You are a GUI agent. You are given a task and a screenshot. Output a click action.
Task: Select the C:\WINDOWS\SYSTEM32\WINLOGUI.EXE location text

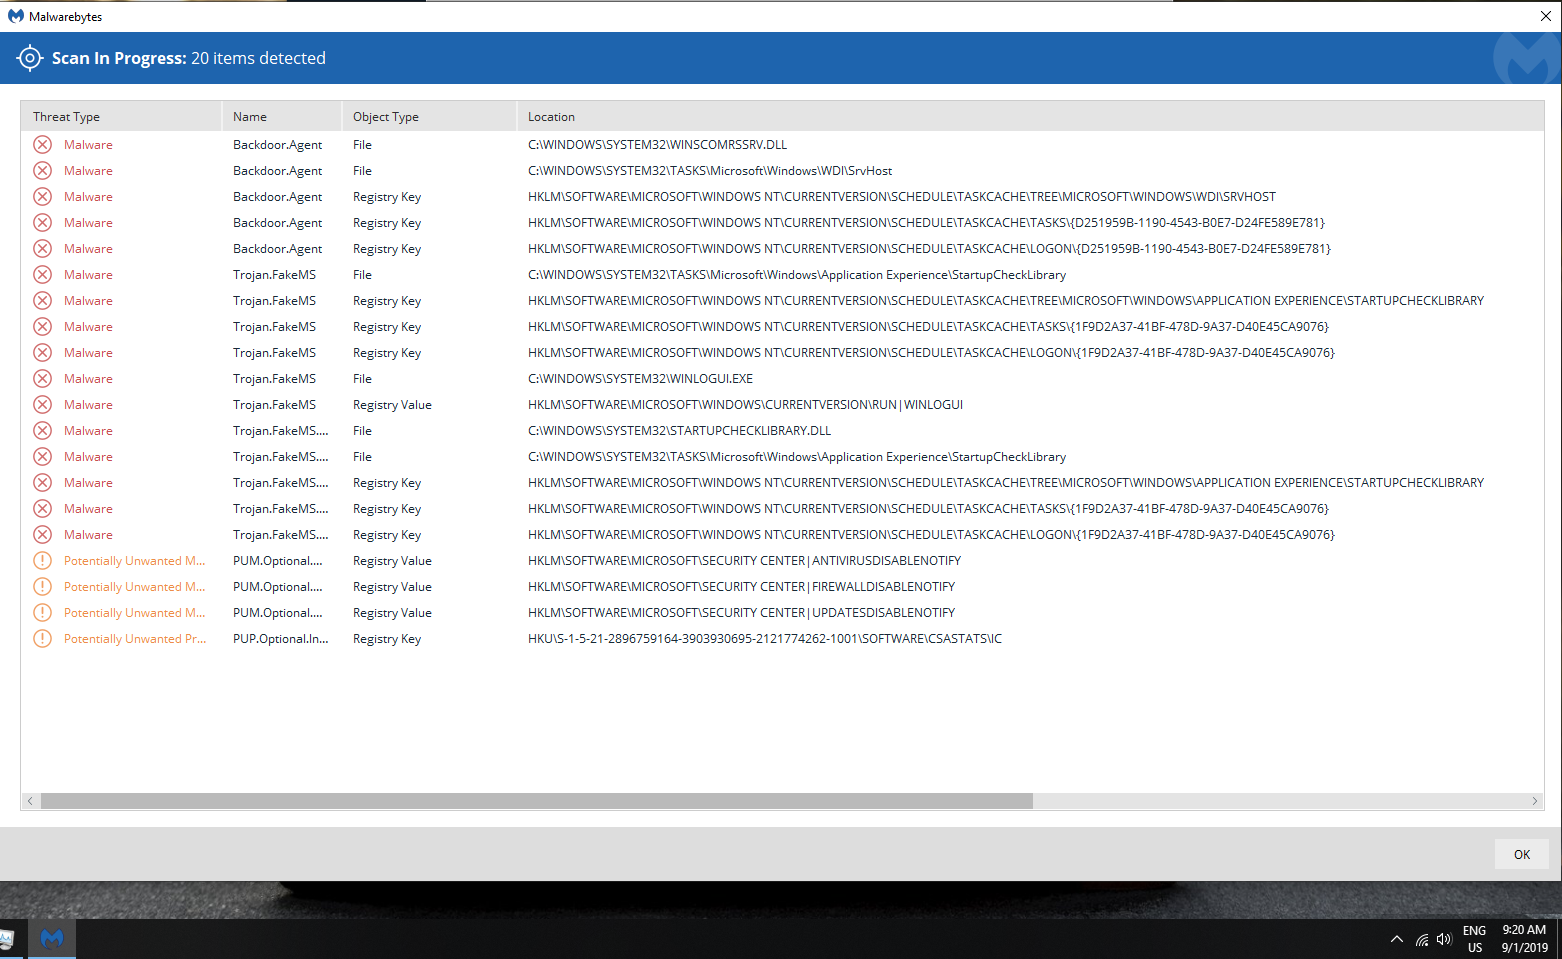pyautogui.click(x=640, y=379)
